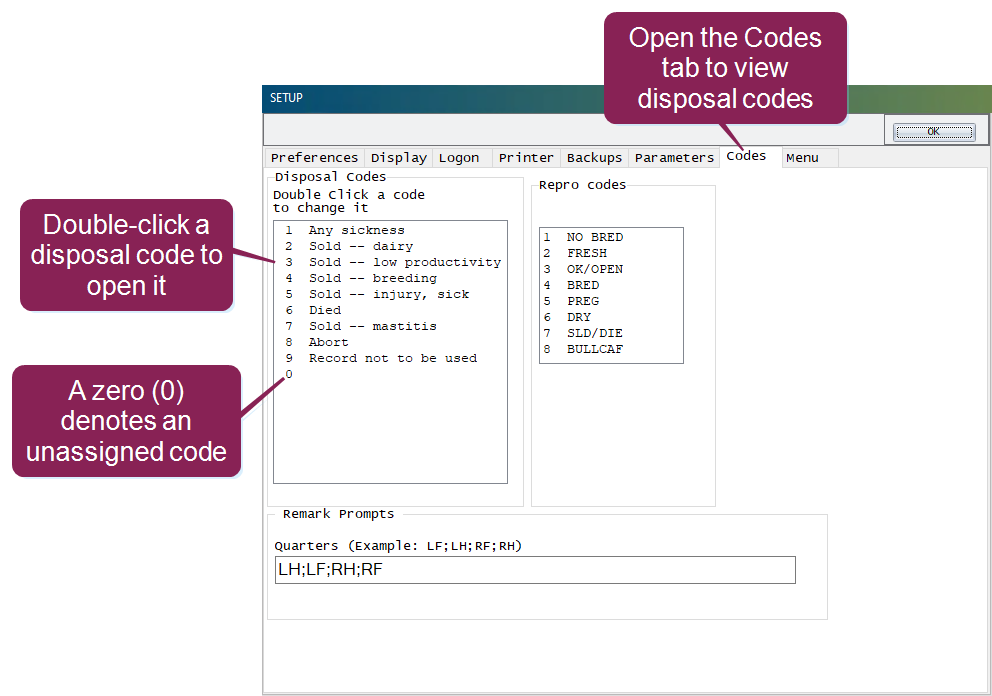
Task: Open the Backups tab
Action: (x=594, y=158)
